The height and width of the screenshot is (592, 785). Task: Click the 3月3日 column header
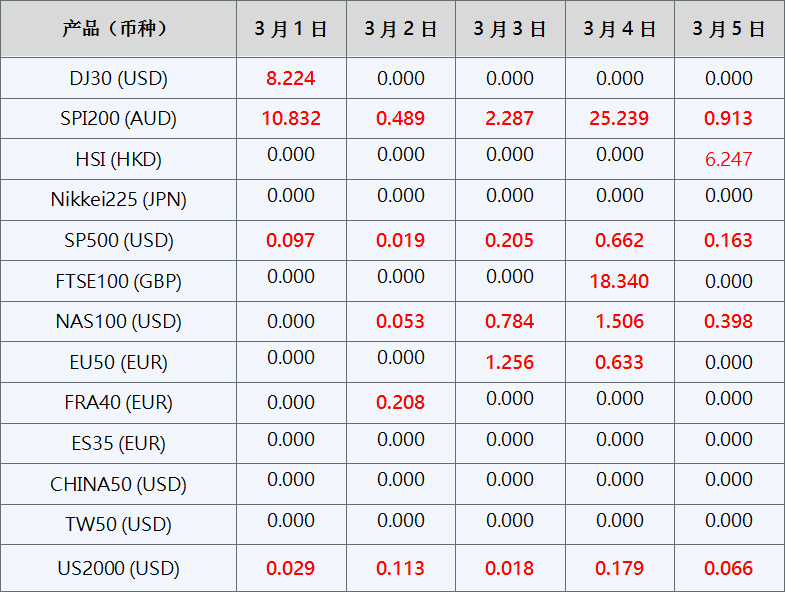tap(510, 29)
